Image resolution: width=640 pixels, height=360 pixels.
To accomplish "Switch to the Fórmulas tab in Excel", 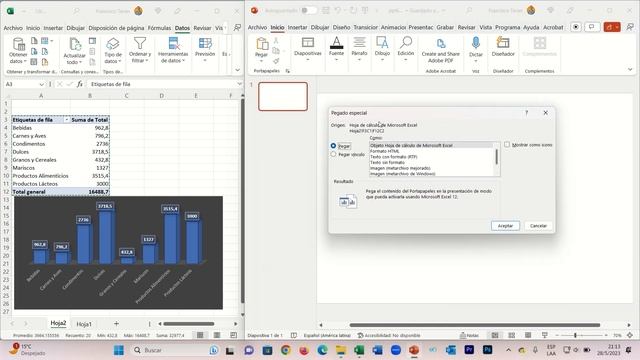I will click(x=159, y=28).
